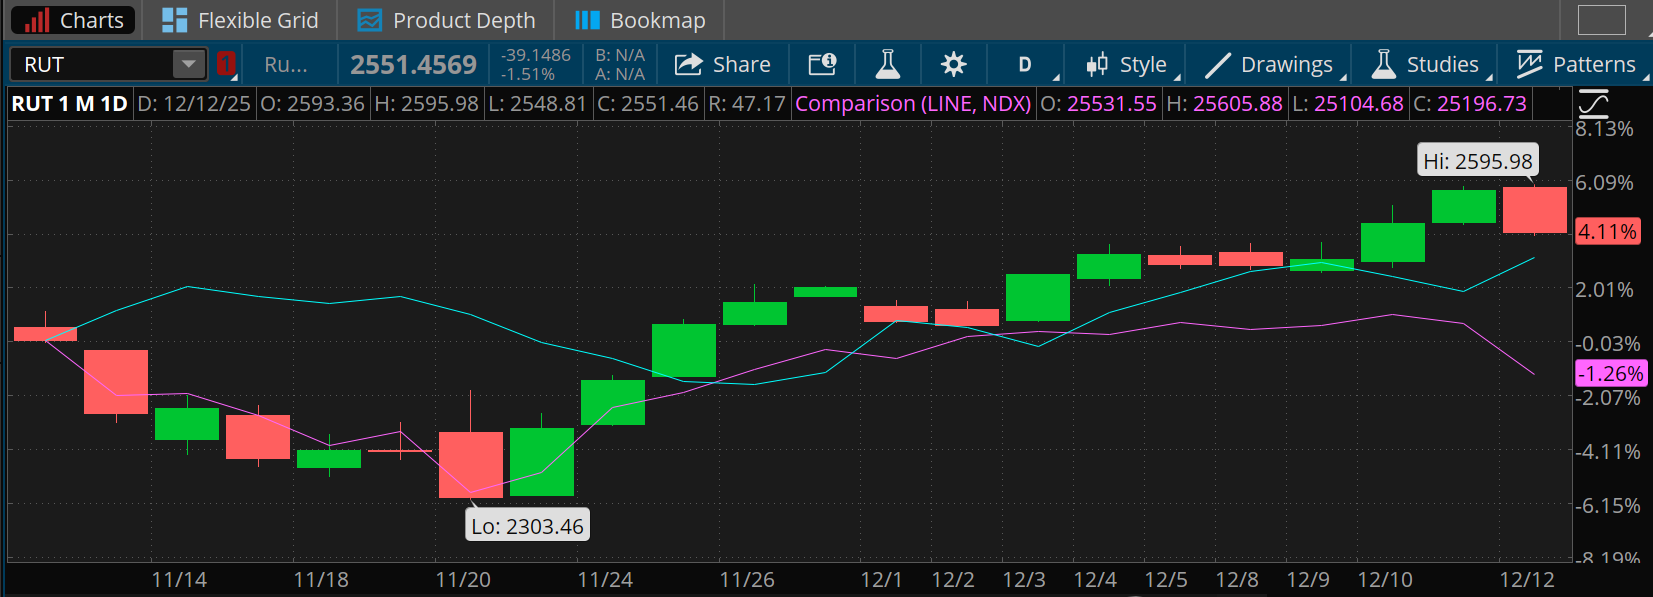Click the 6.09% axis label
The height and width of the screenshot is (597, 1653).
click(x=1604, y=182)
